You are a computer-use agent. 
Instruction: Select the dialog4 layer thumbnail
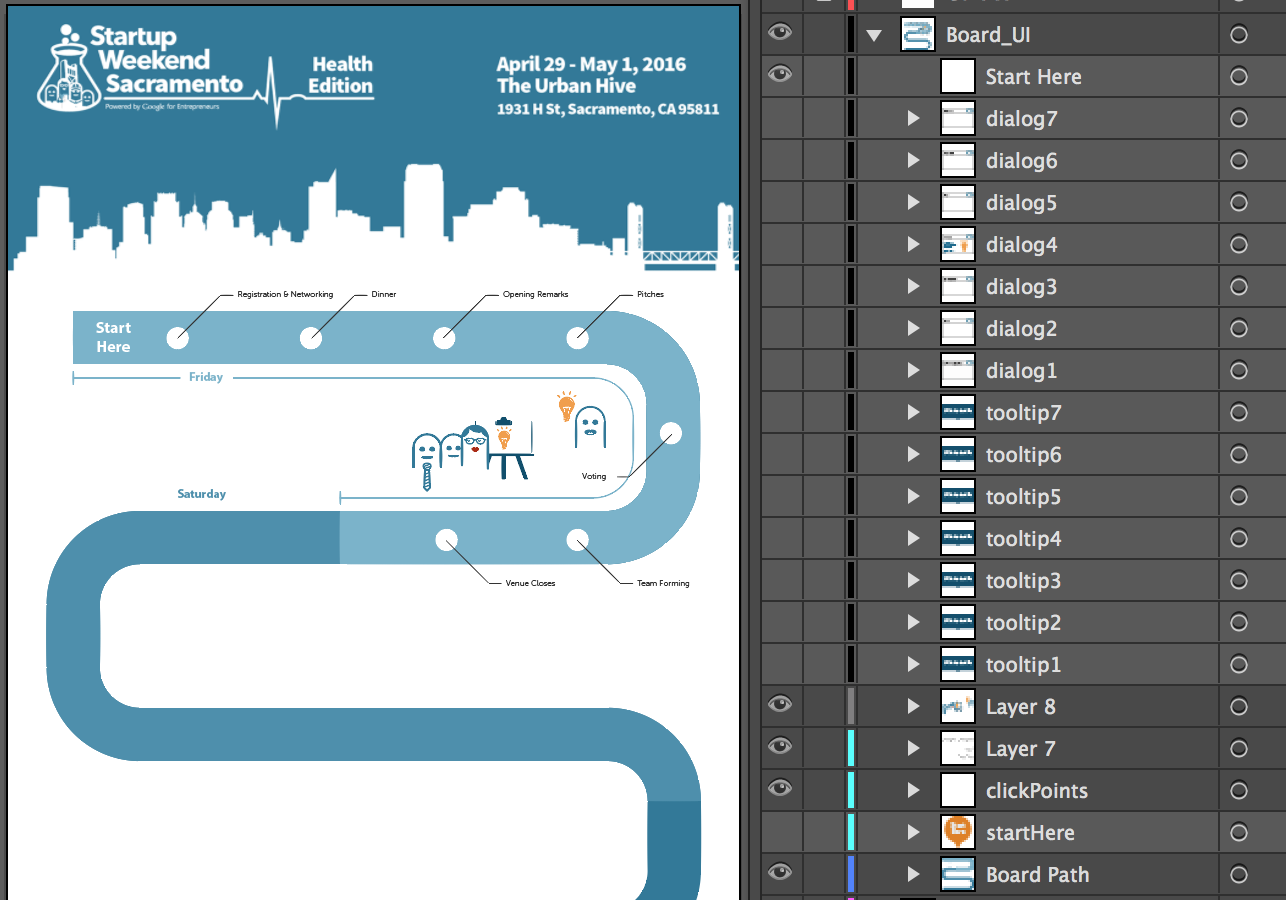(958, 245)
